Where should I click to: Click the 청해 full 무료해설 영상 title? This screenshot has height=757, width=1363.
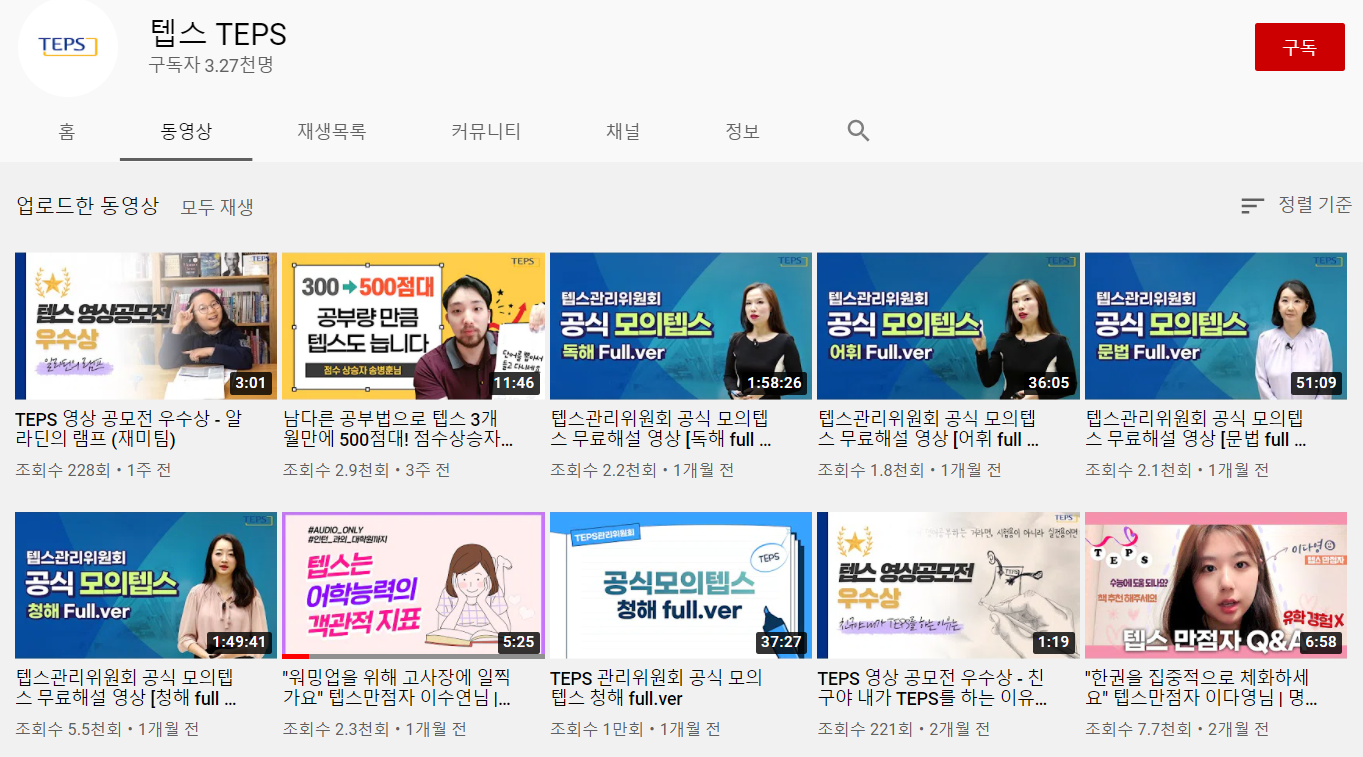point(126,688)
